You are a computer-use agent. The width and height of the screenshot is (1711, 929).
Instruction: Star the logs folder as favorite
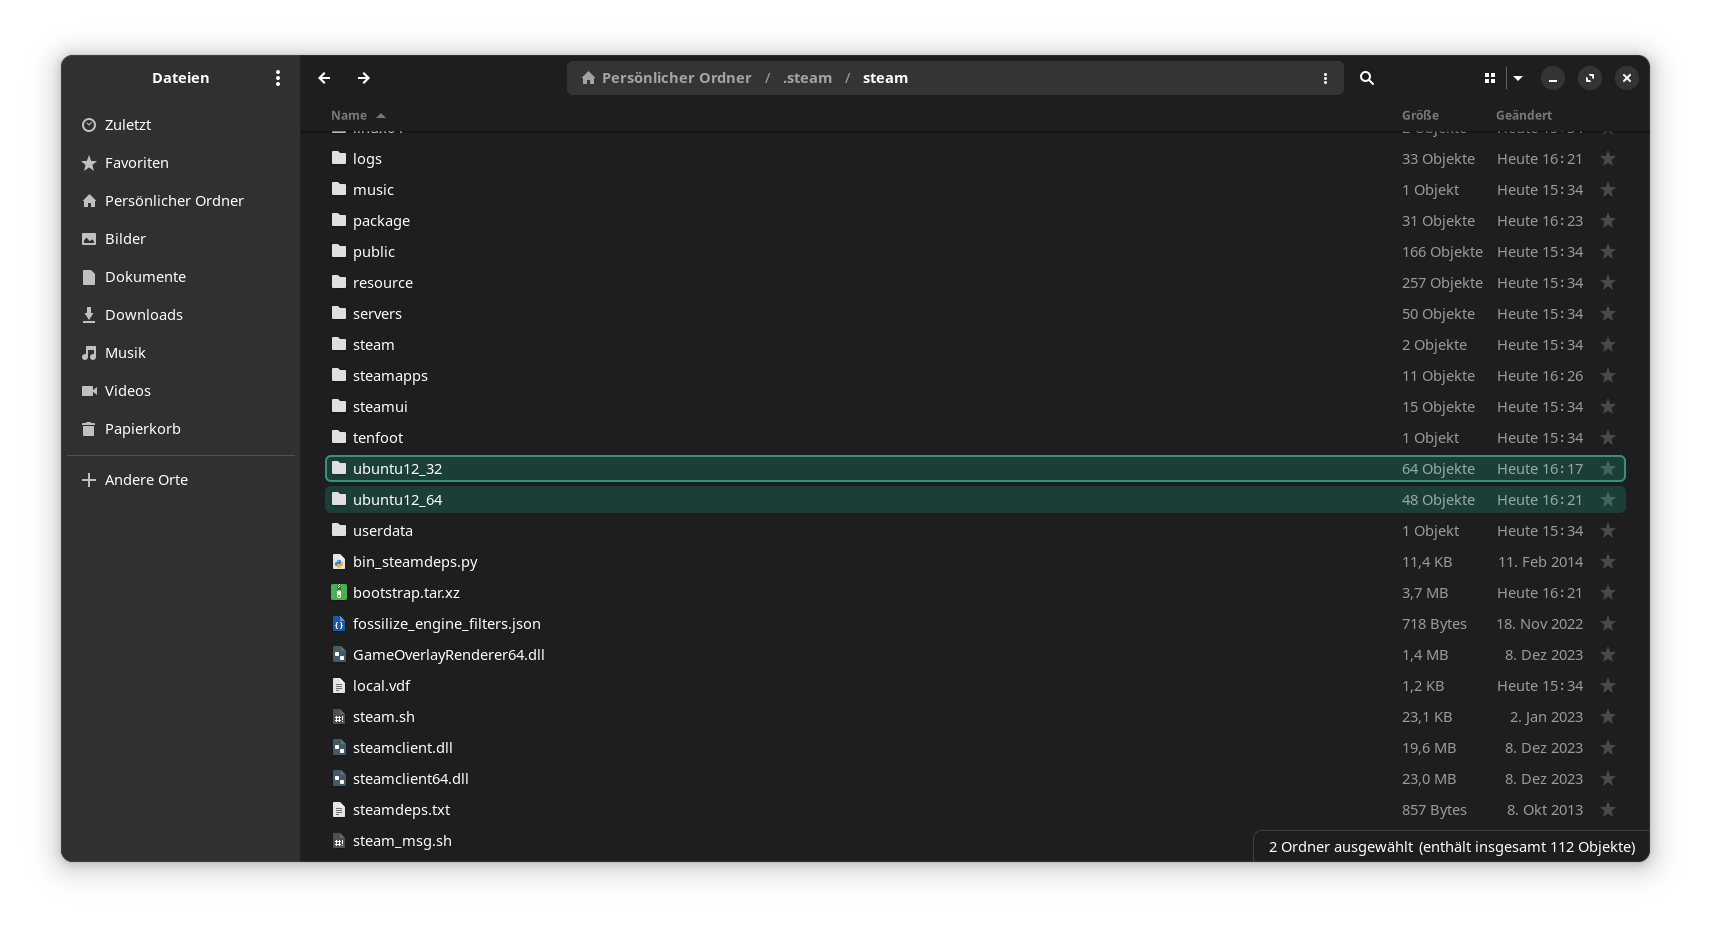click(1608, 159)
